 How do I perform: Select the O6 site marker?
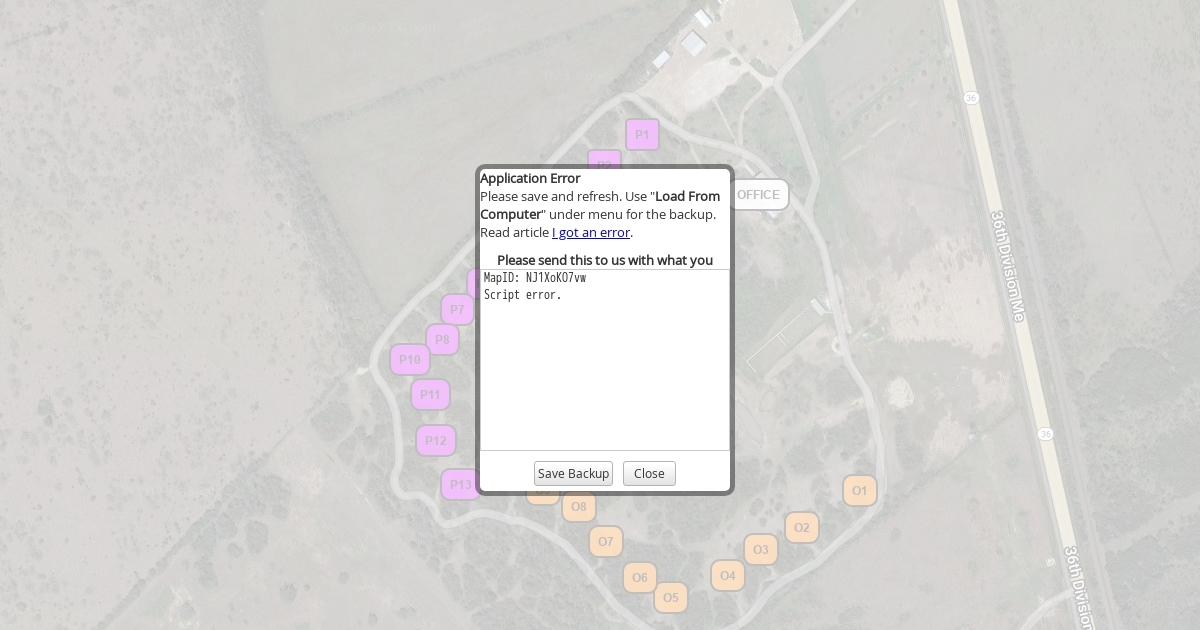click(640, 577)
